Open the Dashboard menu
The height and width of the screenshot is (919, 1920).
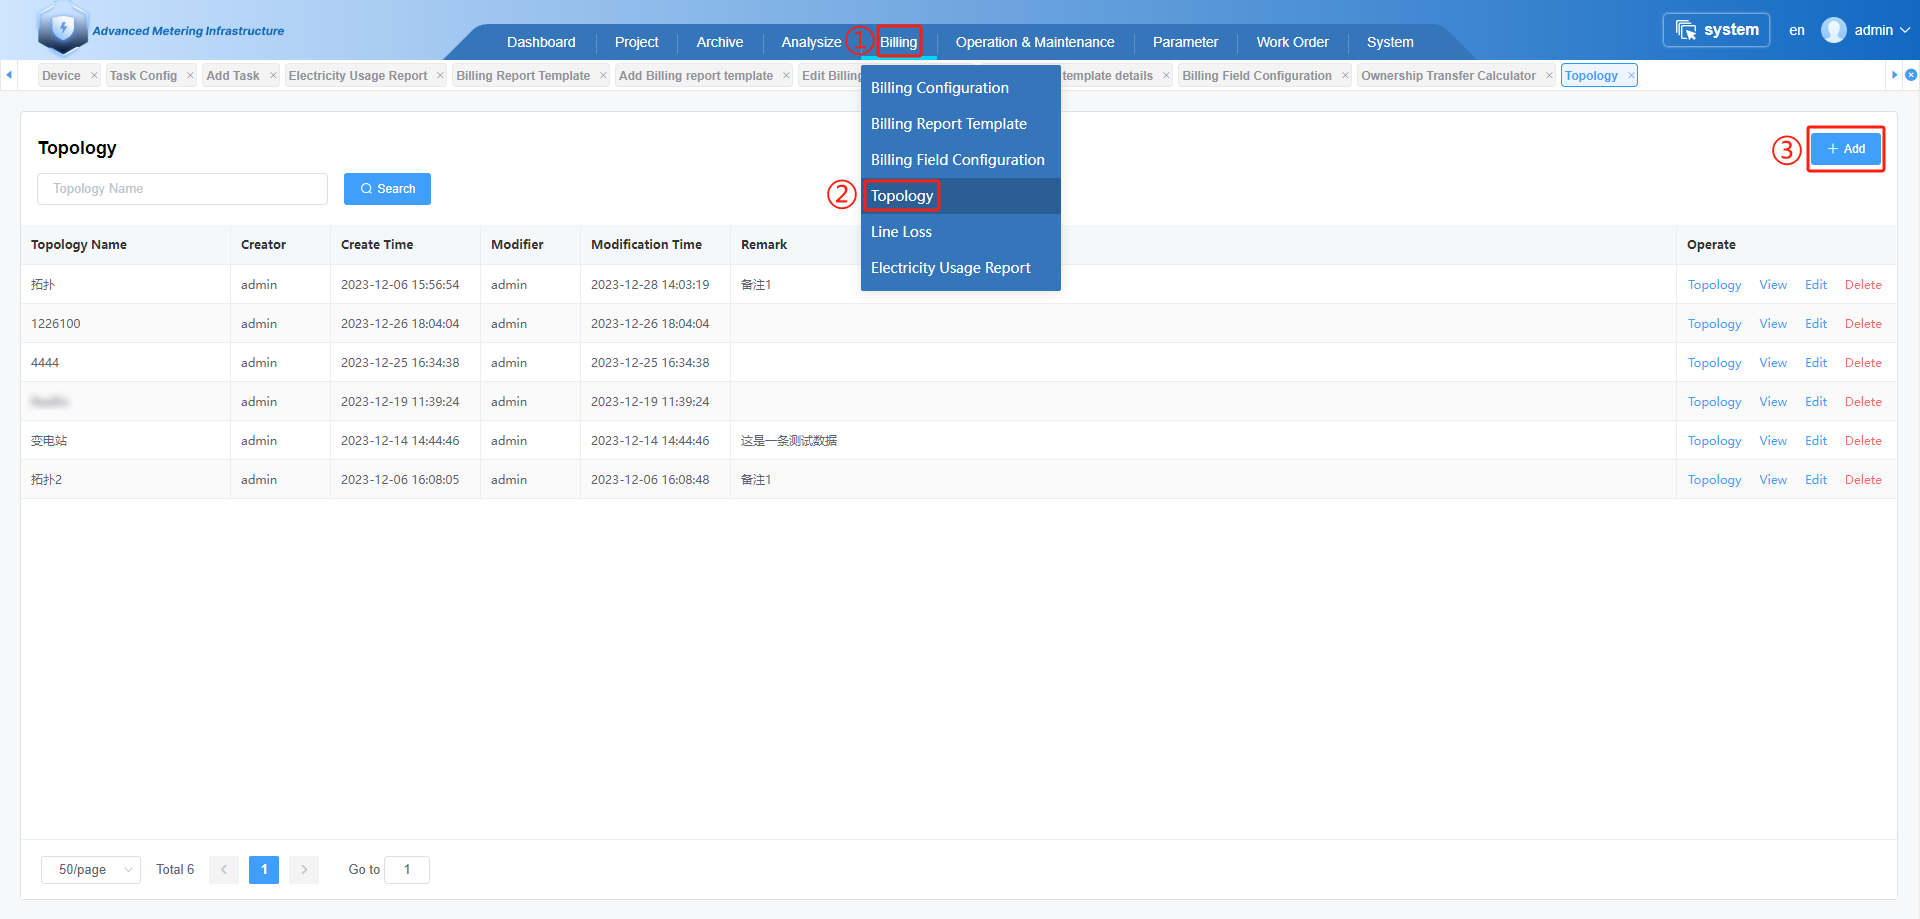click(541, 42)
